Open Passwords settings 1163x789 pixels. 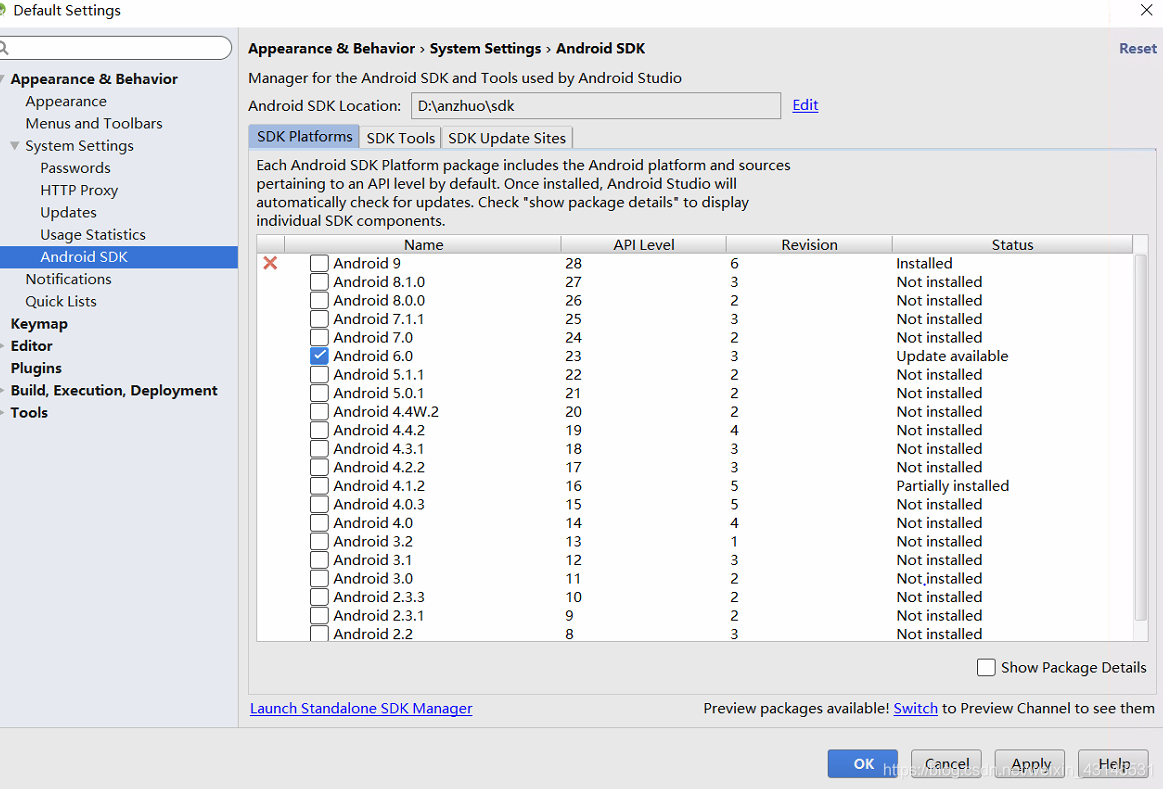pyautogui.click(x=75, y=168)
